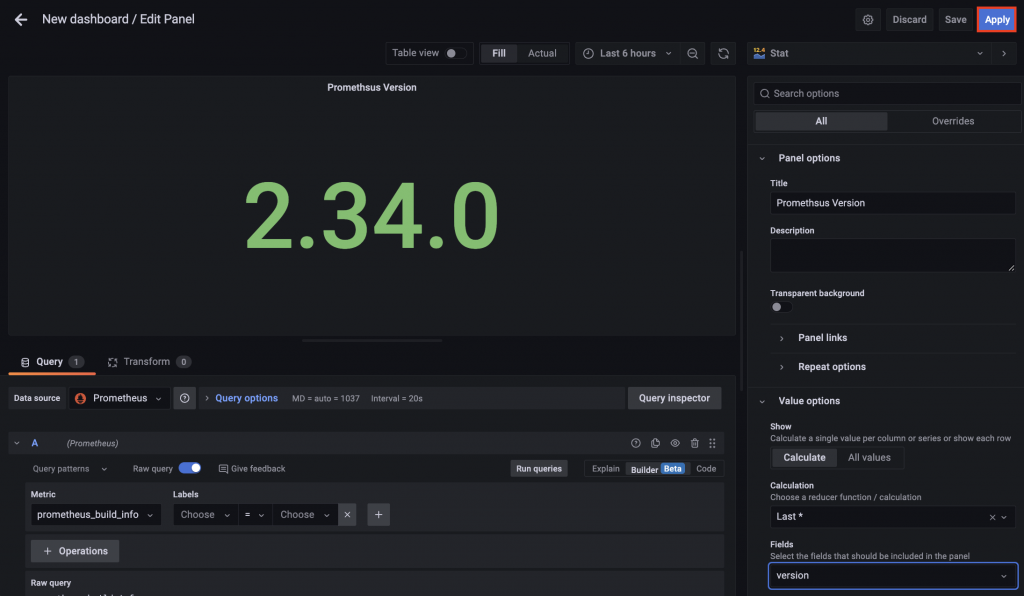Select the Fill view mode

499,54
